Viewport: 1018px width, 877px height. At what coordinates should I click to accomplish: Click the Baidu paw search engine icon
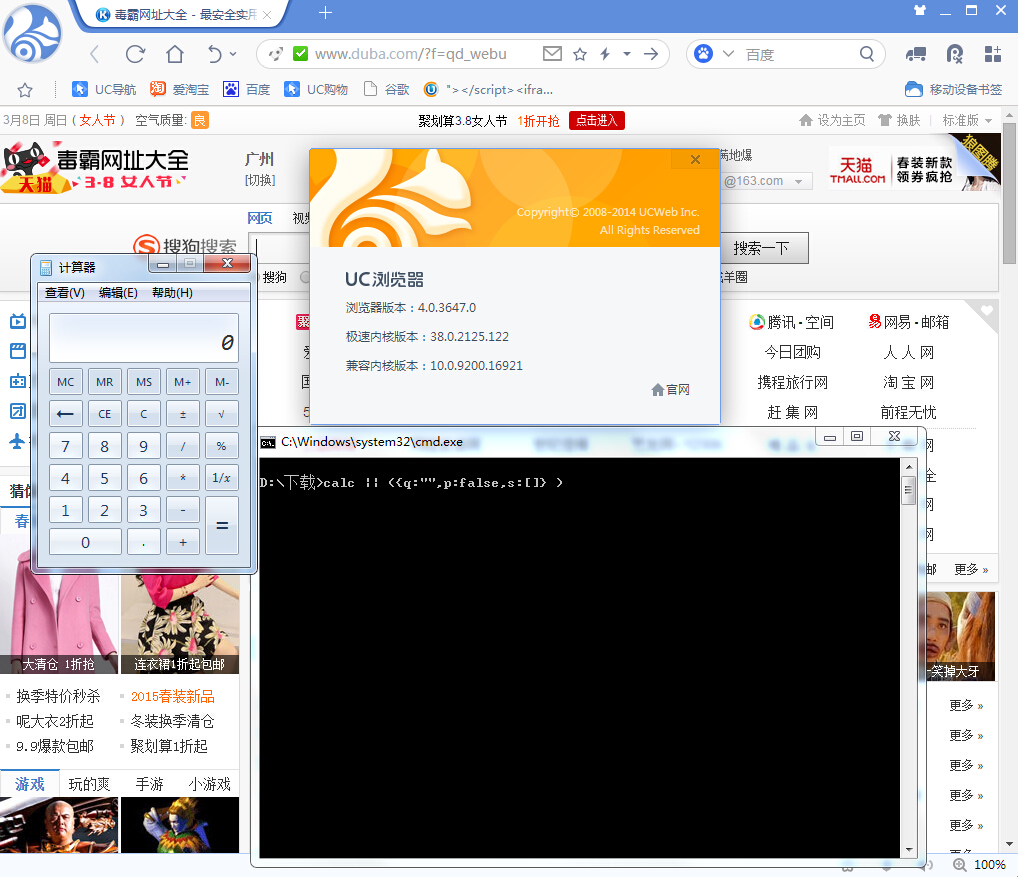click(x=704, y=54)
